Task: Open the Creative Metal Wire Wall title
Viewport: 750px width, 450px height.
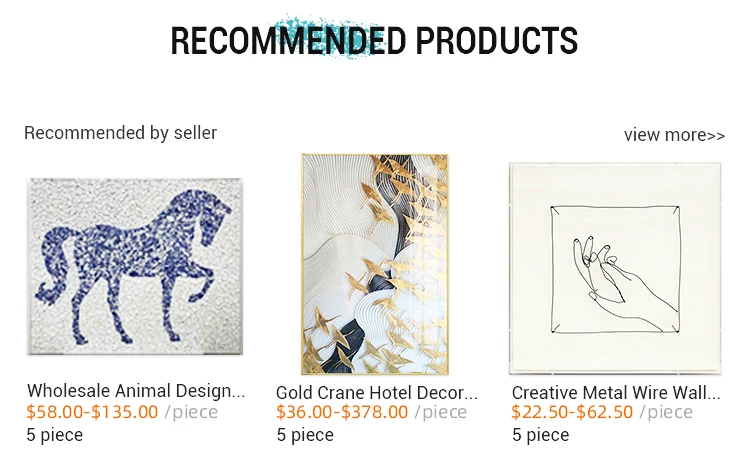Action: pos(616,392)
